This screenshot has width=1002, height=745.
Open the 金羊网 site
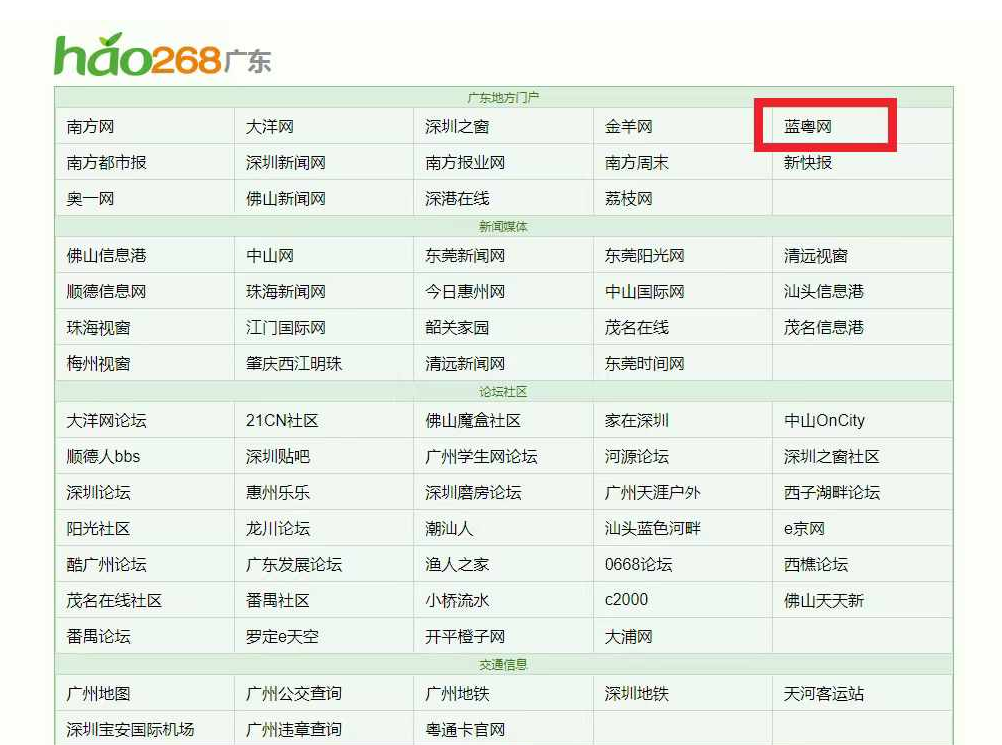(x=625, y=125)
